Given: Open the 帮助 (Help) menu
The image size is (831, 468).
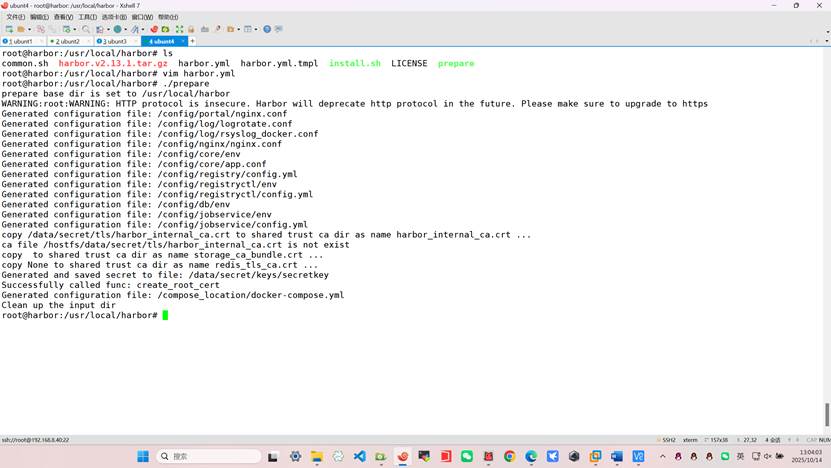Looking at the screenshot, I should [x=168, y=17].
